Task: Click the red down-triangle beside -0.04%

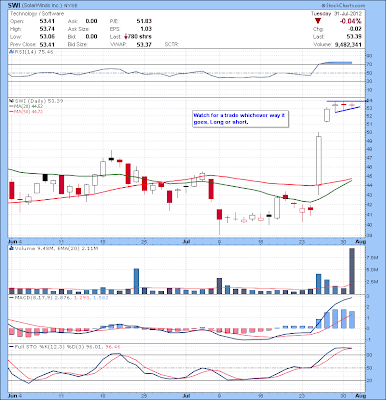Action: tap(318, 21)
